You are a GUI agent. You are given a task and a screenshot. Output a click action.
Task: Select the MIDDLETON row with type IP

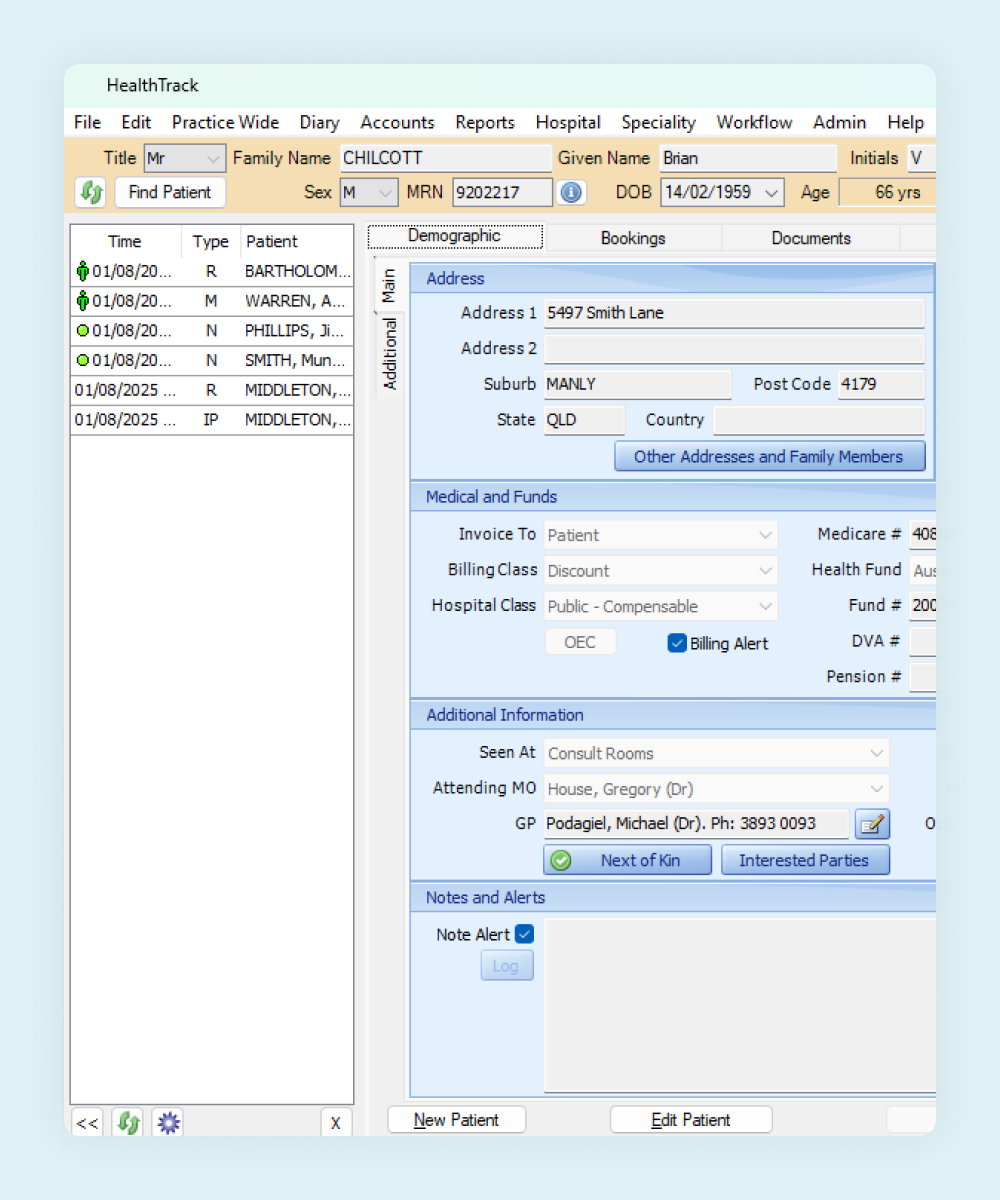pos(212,420)
